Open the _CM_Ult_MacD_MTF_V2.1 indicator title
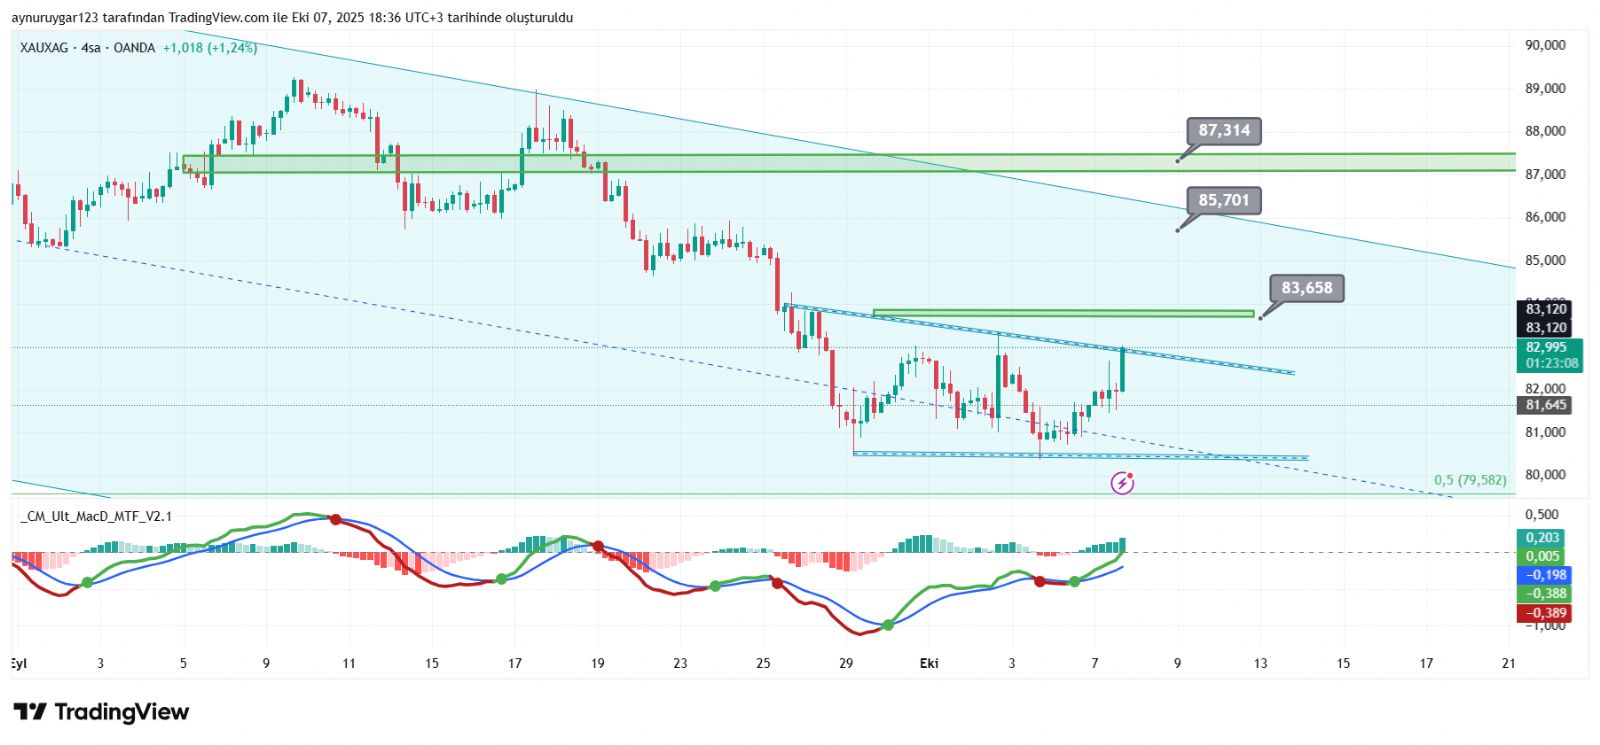Screen dimensions: 1600x745 [97, 516]
